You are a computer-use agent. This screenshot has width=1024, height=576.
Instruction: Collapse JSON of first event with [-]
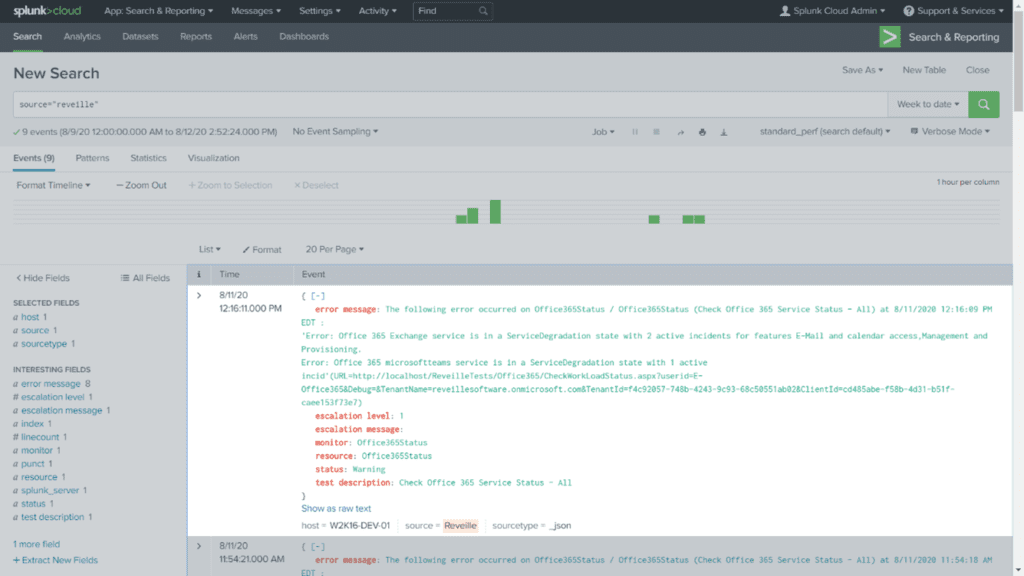click(x=317, y=296)
